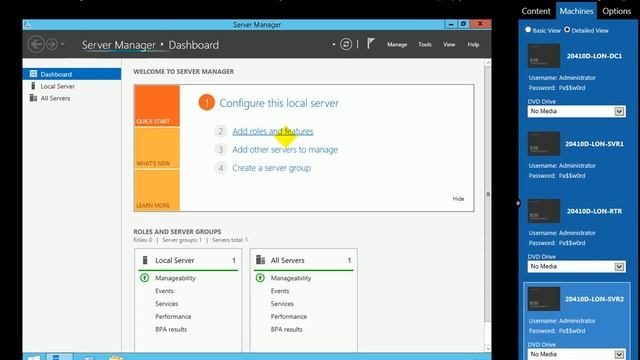
Task: Click Configure this local server heading
Action: point(279,103)
